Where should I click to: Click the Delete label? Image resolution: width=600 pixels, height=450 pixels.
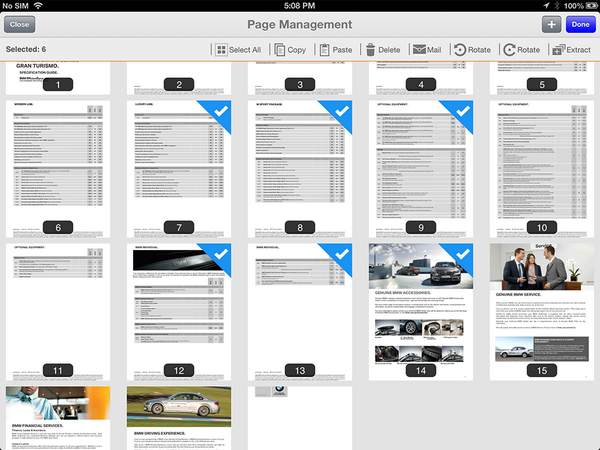(x=389, y=50)
